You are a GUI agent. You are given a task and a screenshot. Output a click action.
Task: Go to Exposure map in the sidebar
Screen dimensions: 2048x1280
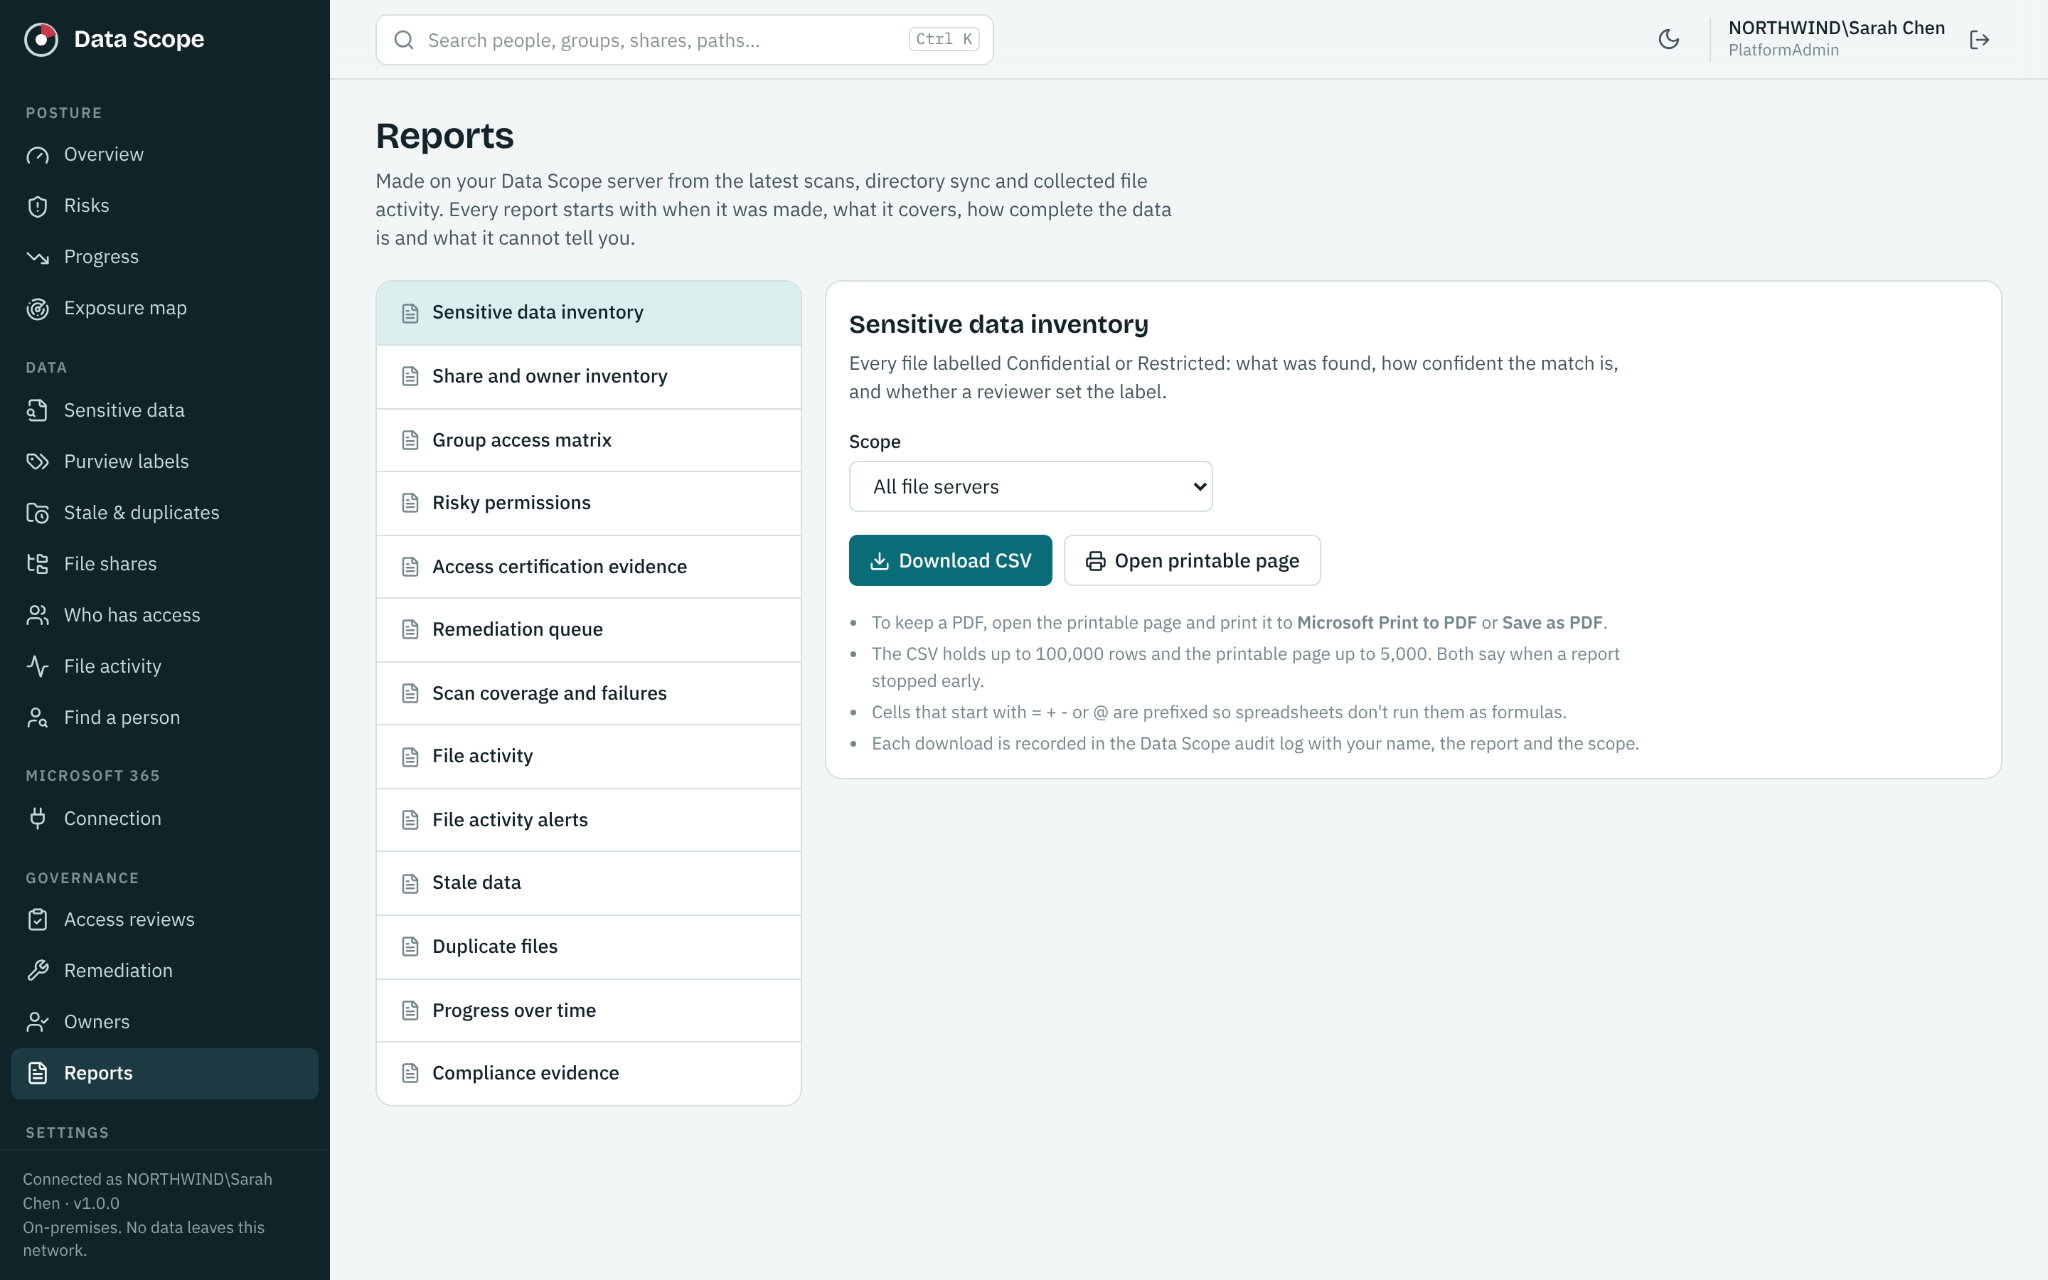coord(164,309)
